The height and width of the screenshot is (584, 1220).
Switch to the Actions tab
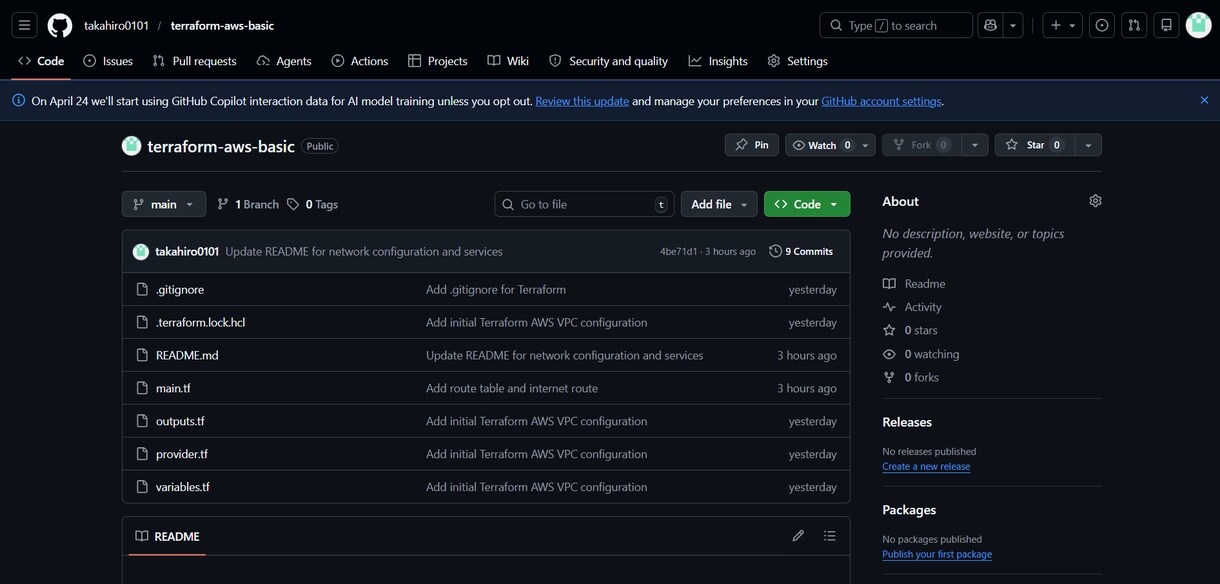click(359, 61)
